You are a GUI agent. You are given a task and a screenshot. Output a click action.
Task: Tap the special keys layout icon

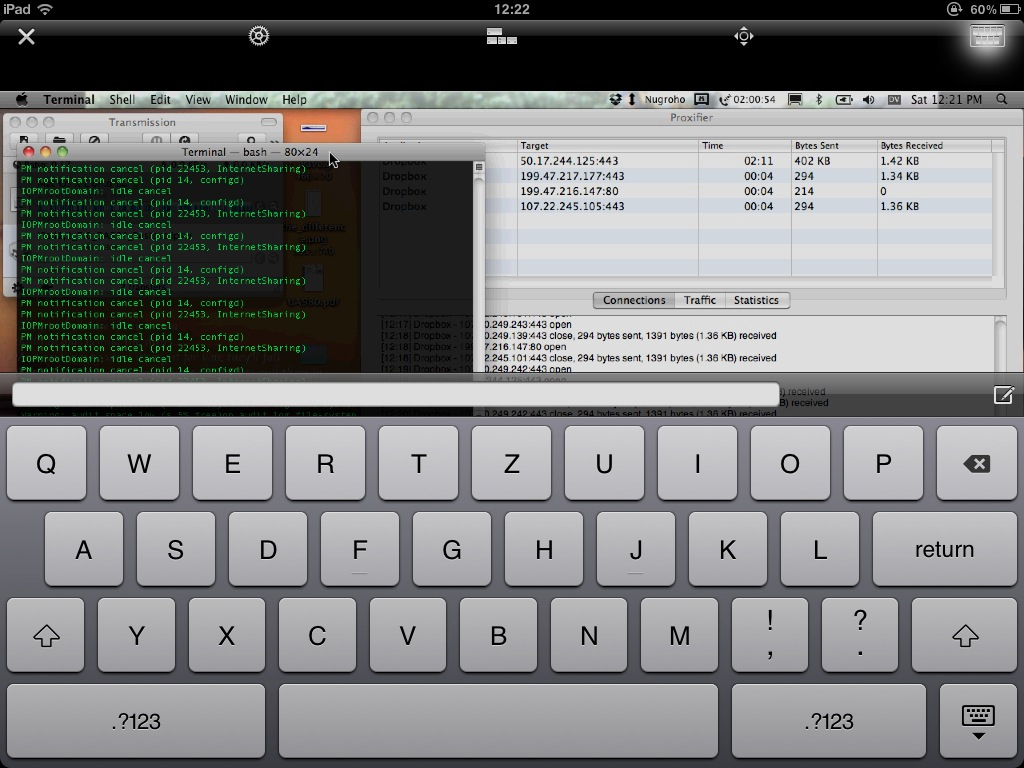[x=502, y=37]
